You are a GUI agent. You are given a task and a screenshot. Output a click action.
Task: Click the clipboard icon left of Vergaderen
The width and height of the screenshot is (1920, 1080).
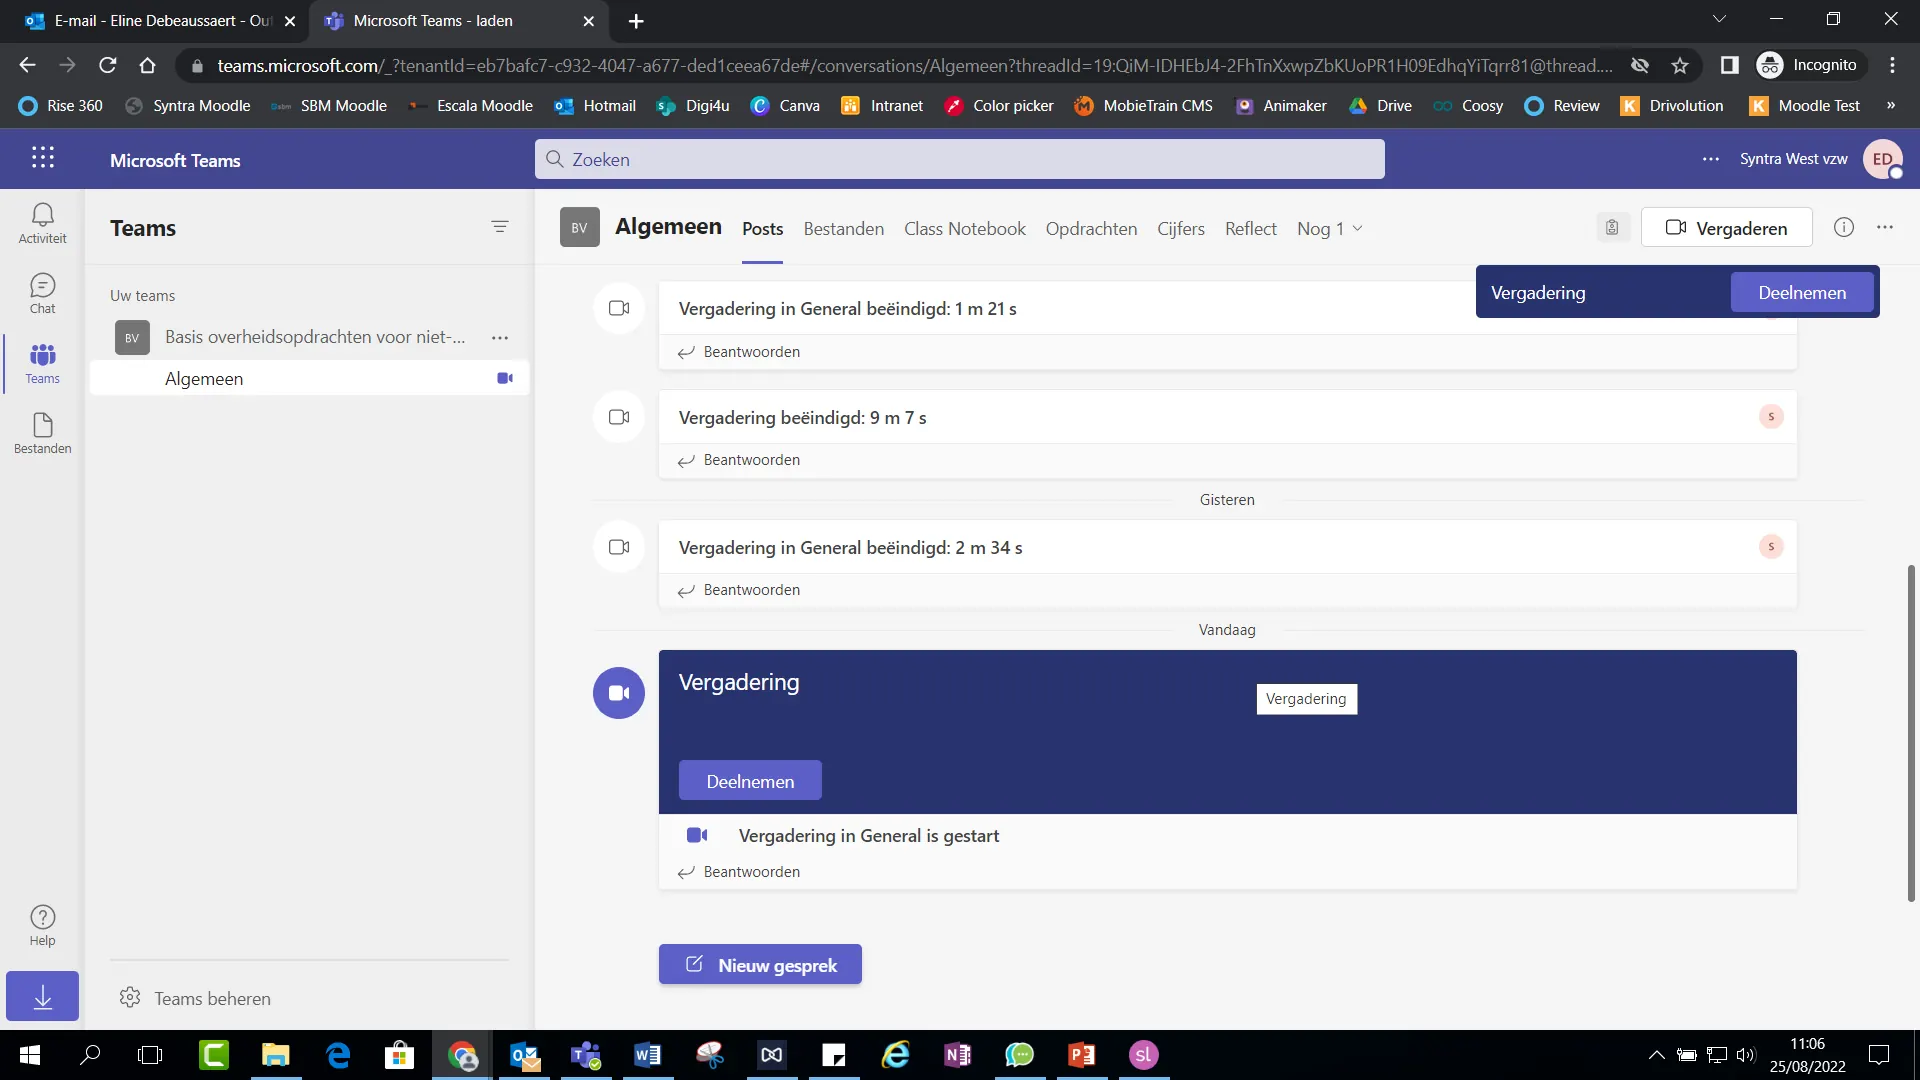coord(1612,227)
